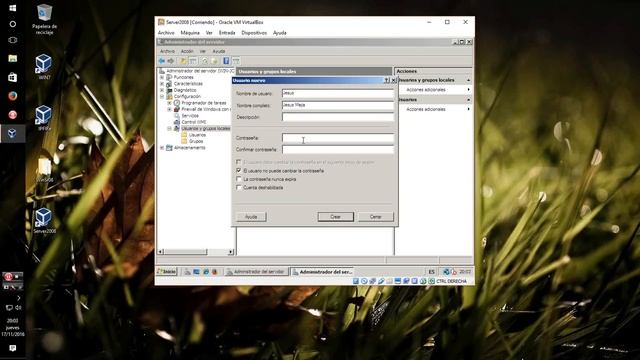The image size is (640, 360).
Task: Click the Crear button
Action: point(336,217)
